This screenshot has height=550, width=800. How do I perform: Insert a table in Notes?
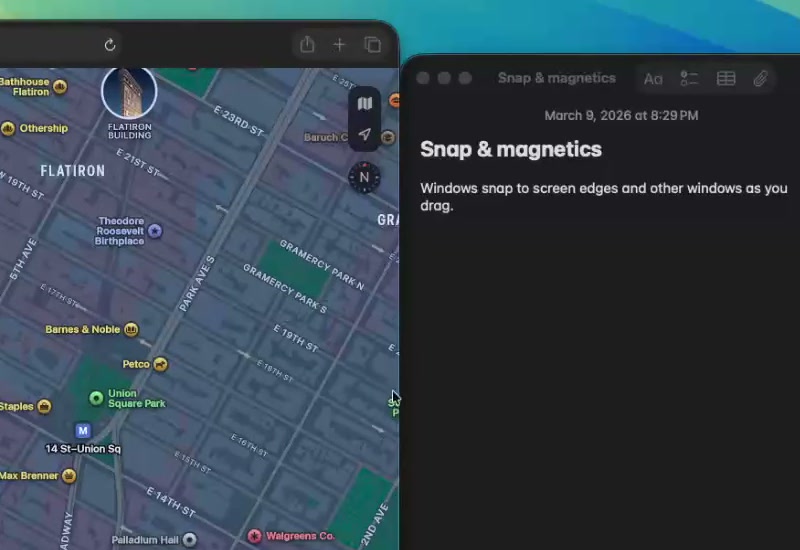coord(726,79)
